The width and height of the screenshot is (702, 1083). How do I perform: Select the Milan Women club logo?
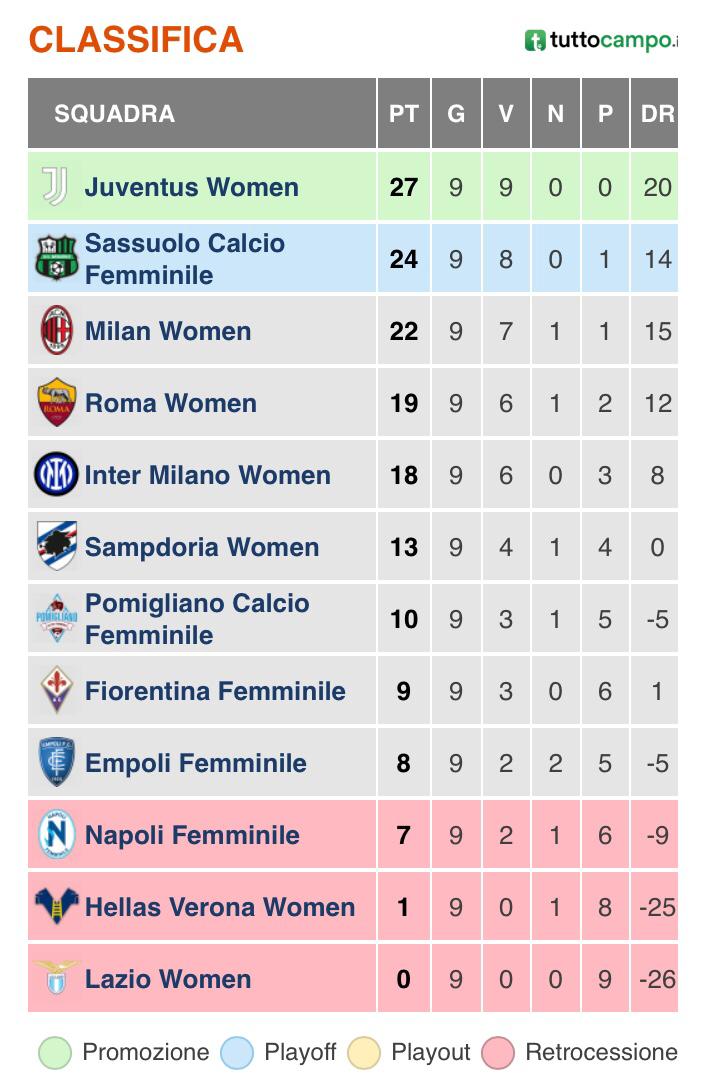pyautogui.click(x=57, y=330)
